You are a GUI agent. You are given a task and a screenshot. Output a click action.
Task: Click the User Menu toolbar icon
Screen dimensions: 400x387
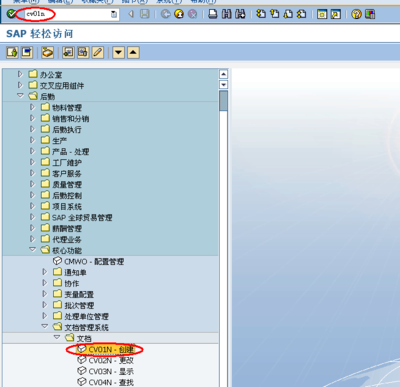(x=12, y=52)
